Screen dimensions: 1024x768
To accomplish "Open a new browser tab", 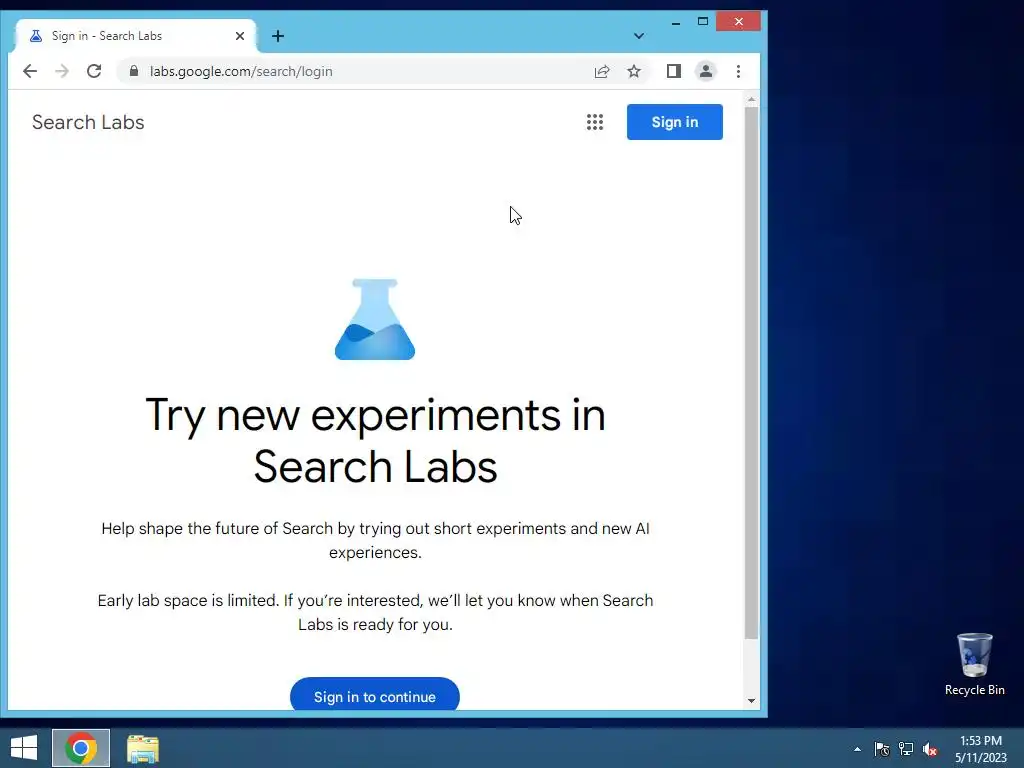I will click(278, 36).
